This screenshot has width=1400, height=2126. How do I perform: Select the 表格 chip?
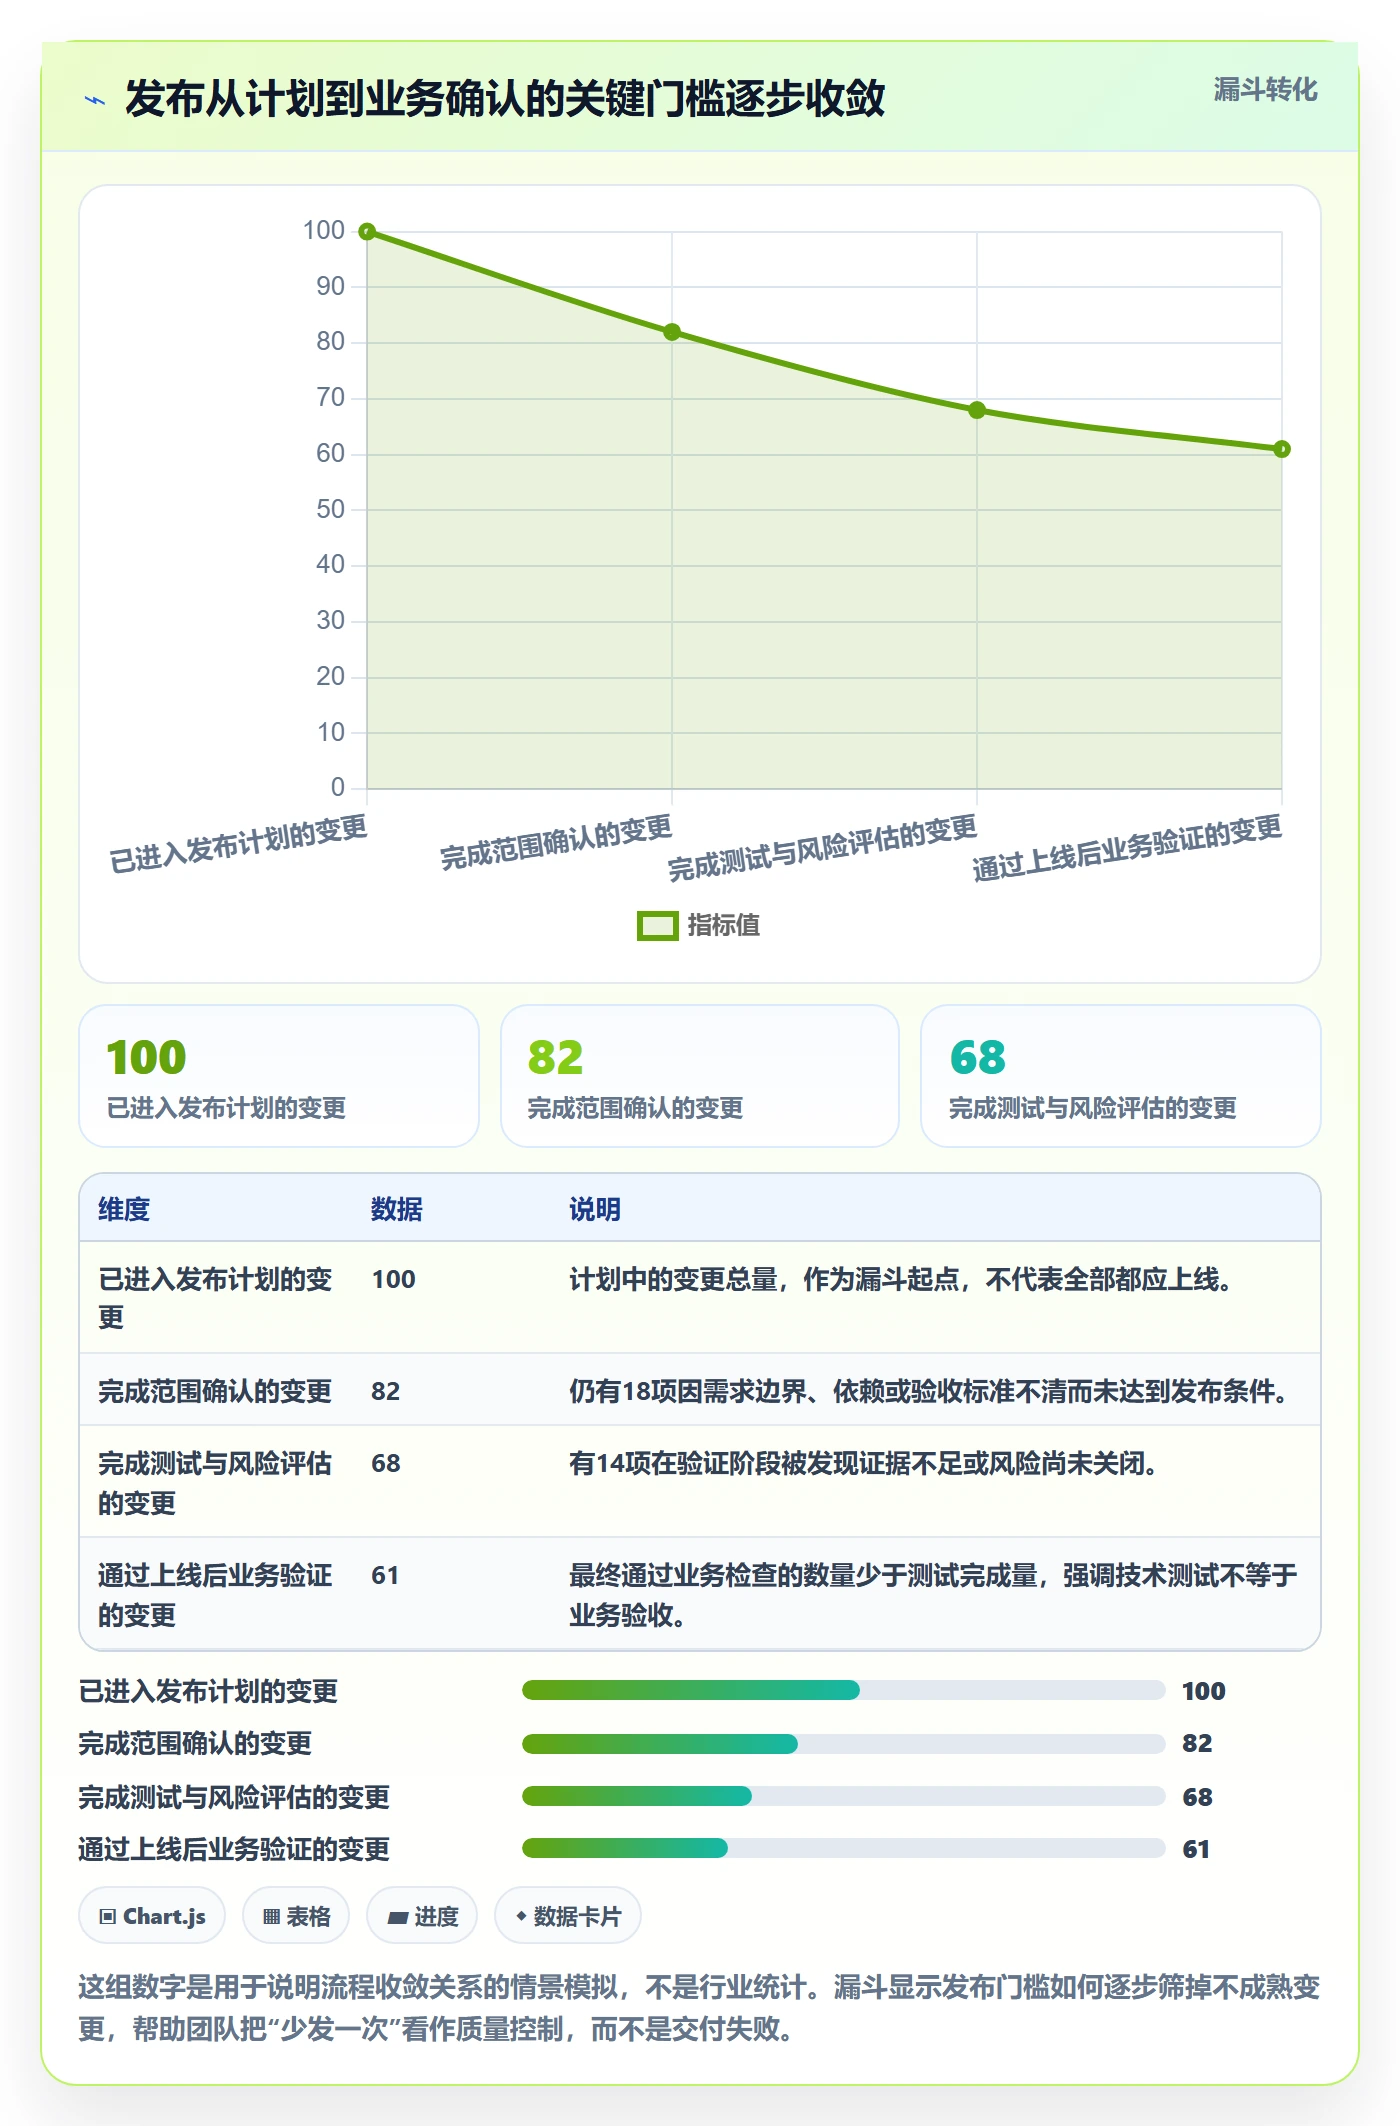296,1916
